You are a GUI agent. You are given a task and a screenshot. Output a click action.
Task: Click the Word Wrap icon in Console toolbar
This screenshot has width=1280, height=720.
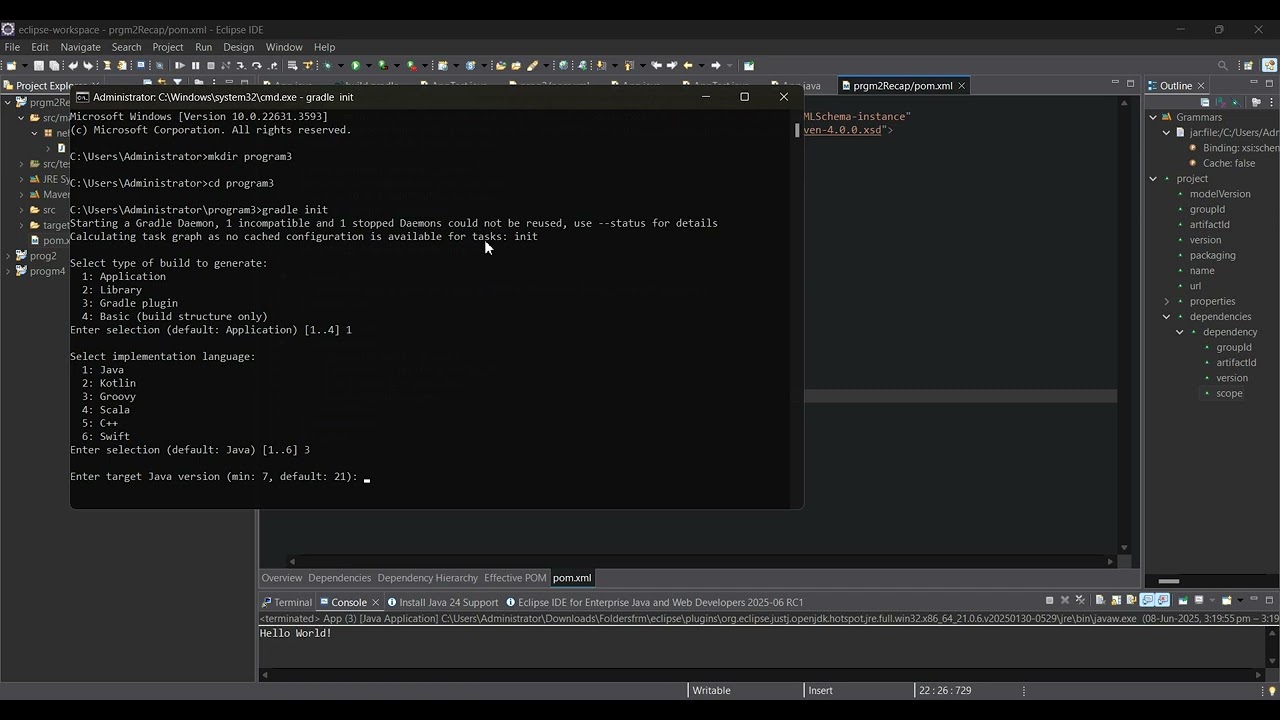point(1131,600)
